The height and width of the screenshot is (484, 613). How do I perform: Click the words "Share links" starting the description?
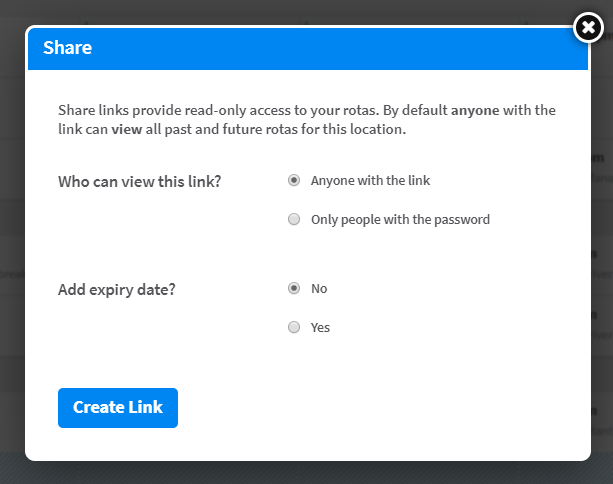tap(93, 110)
